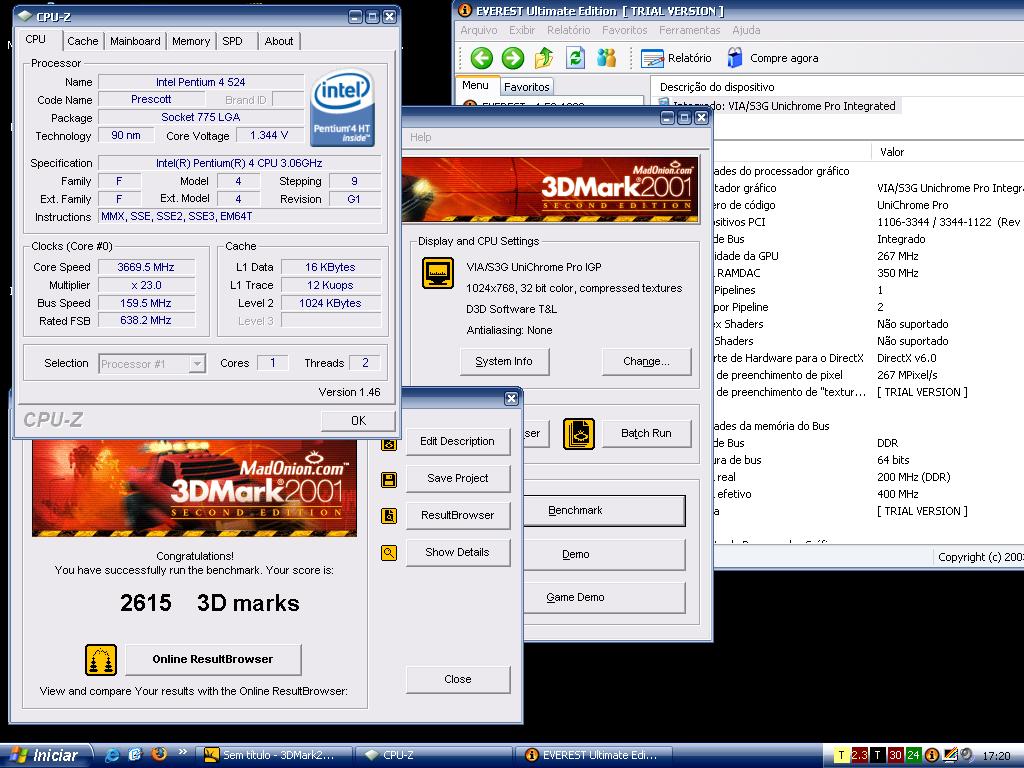Open Favoritos menu in EVEREST menubar
1024x768 pixels.
pyautogui.click(x=624, y=30)
